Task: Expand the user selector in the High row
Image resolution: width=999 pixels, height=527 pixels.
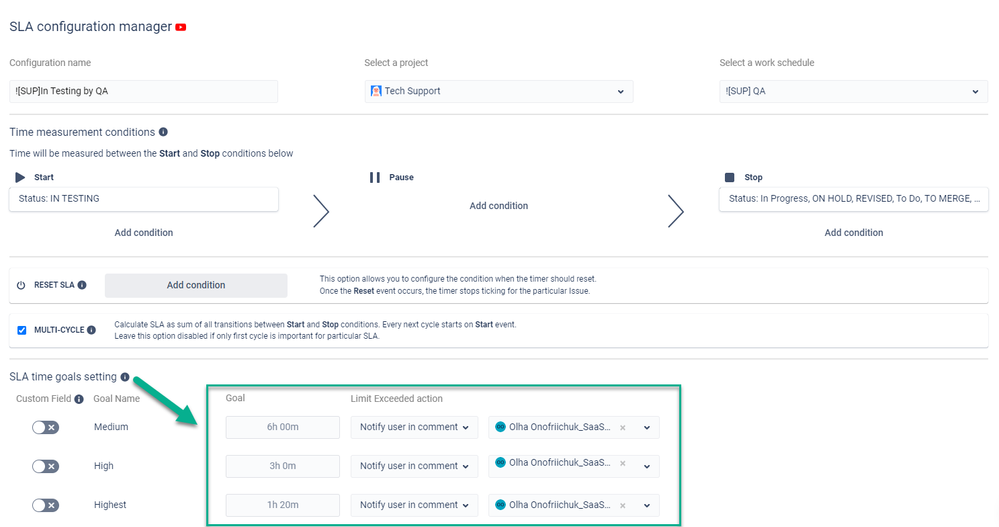Action: (647, 466)
